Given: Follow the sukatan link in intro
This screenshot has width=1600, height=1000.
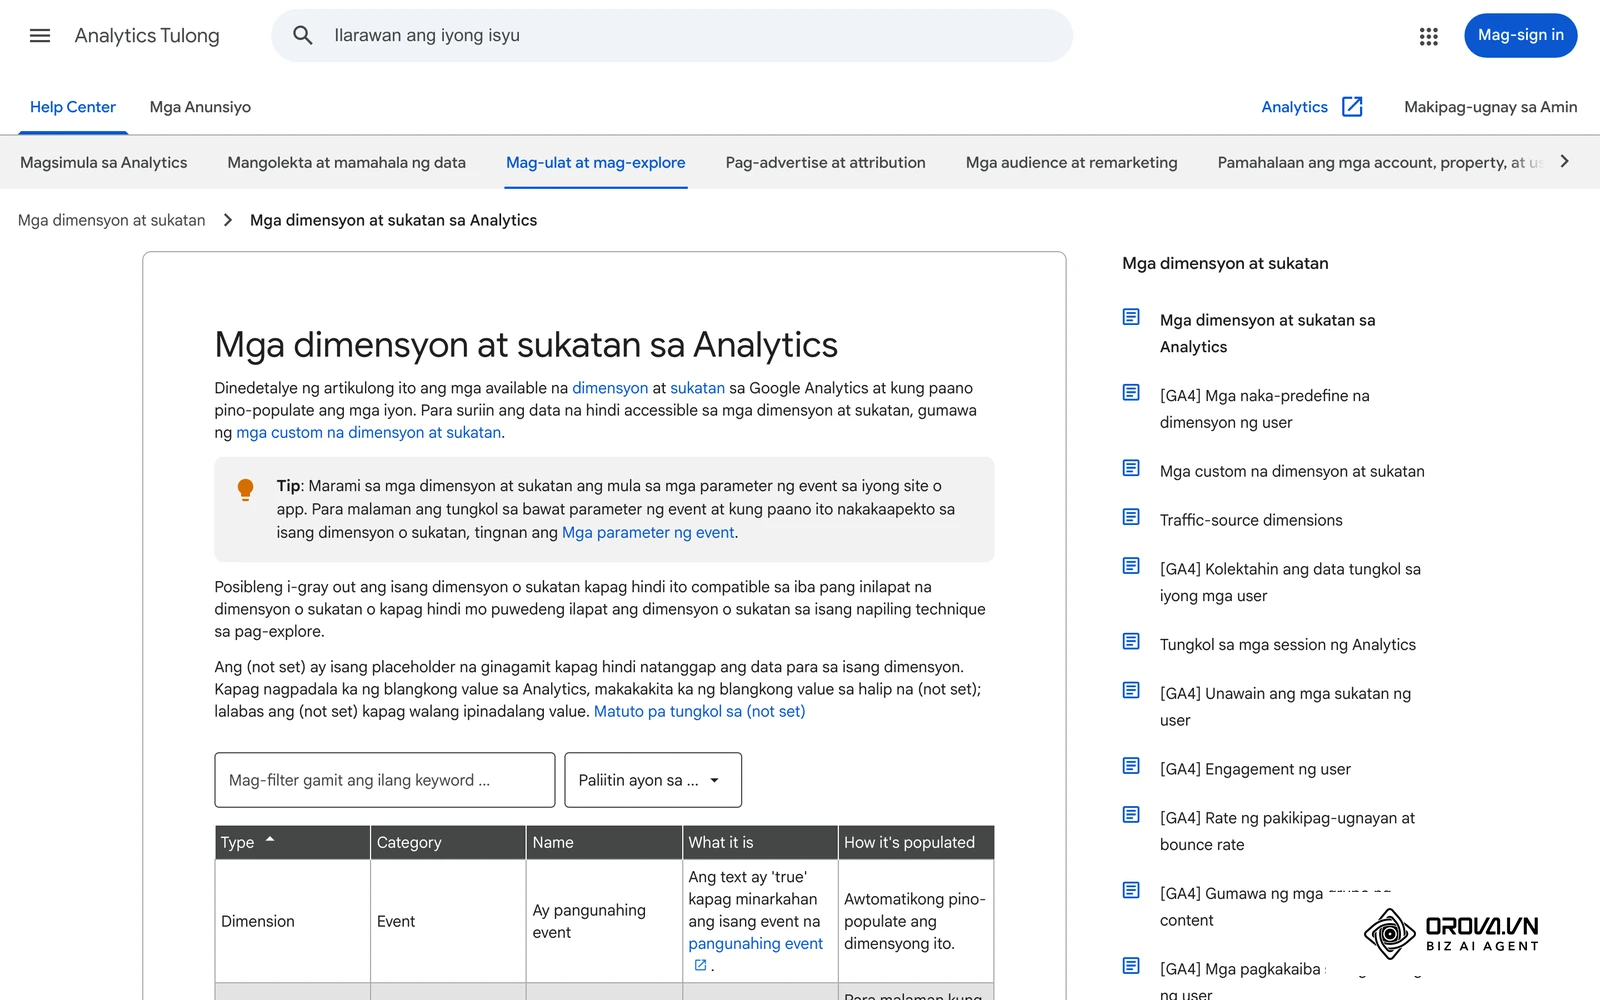Looking at the screenshot, I should point(697,388).
